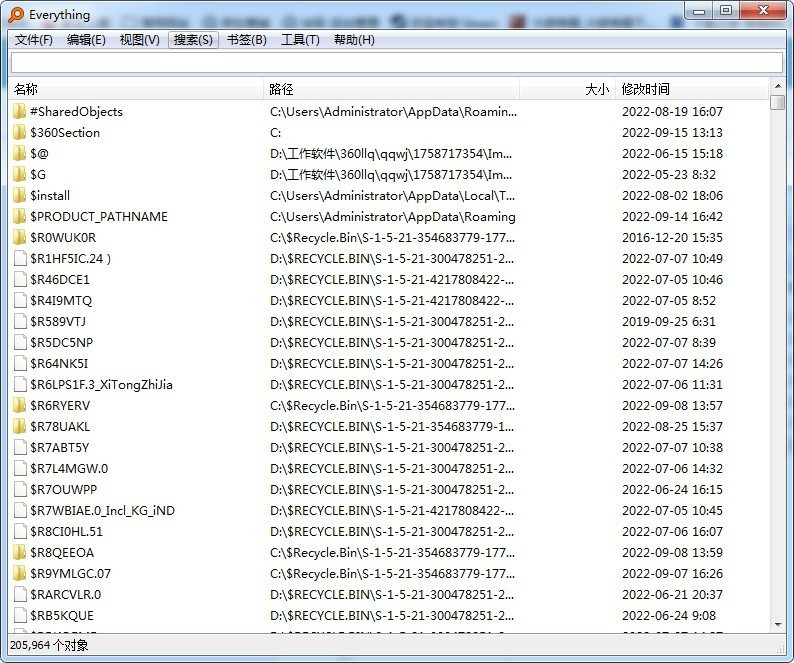
Task: Click the $360Section folder icon
Action: [19, 133]
